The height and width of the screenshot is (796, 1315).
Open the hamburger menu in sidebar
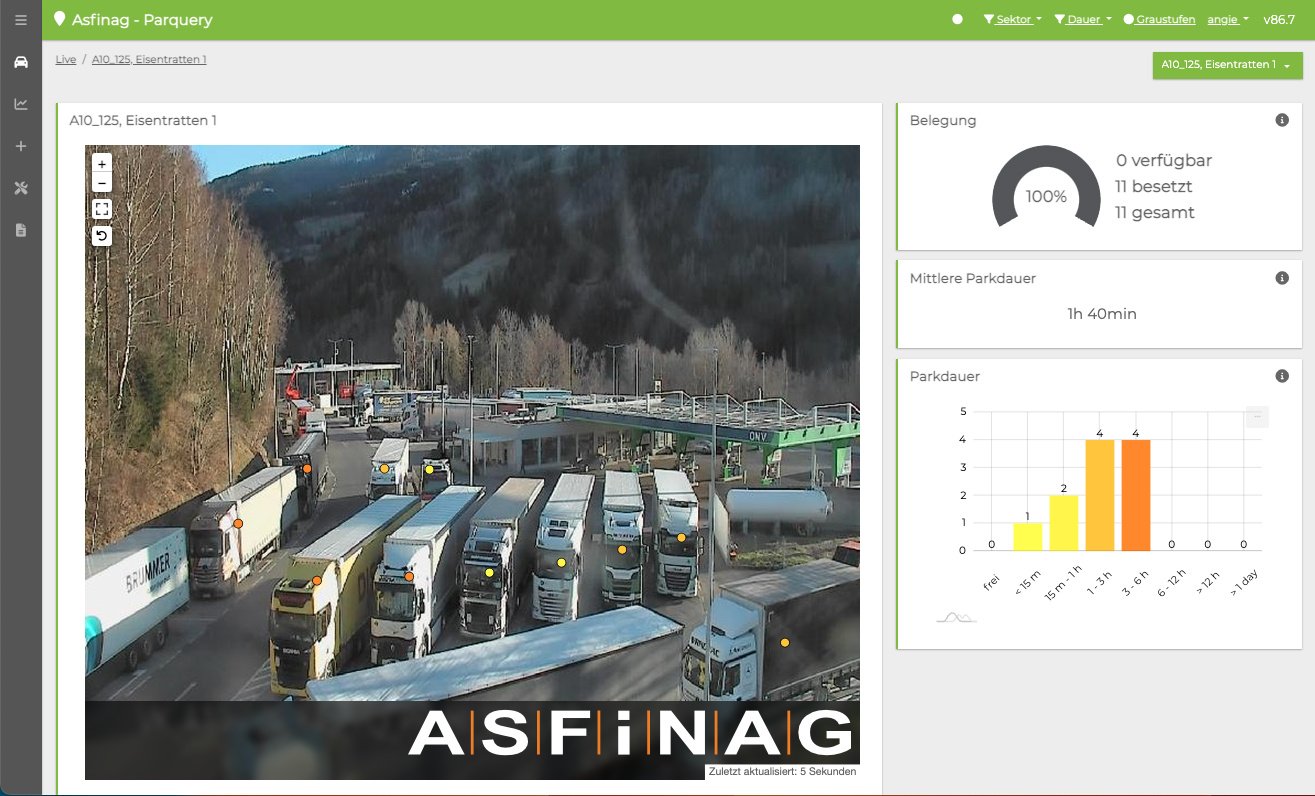coord(21,20)
